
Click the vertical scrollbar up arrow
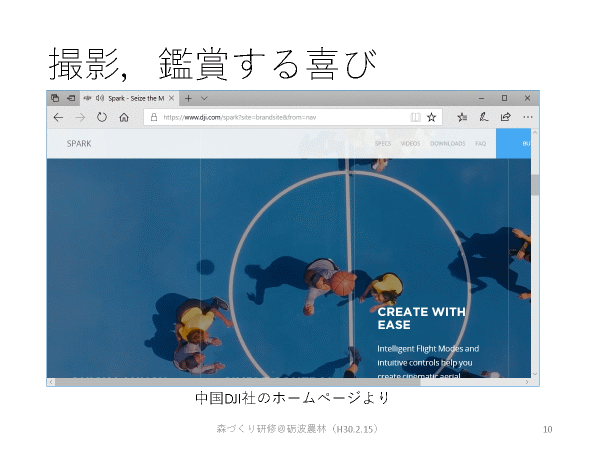coord(535,132)
